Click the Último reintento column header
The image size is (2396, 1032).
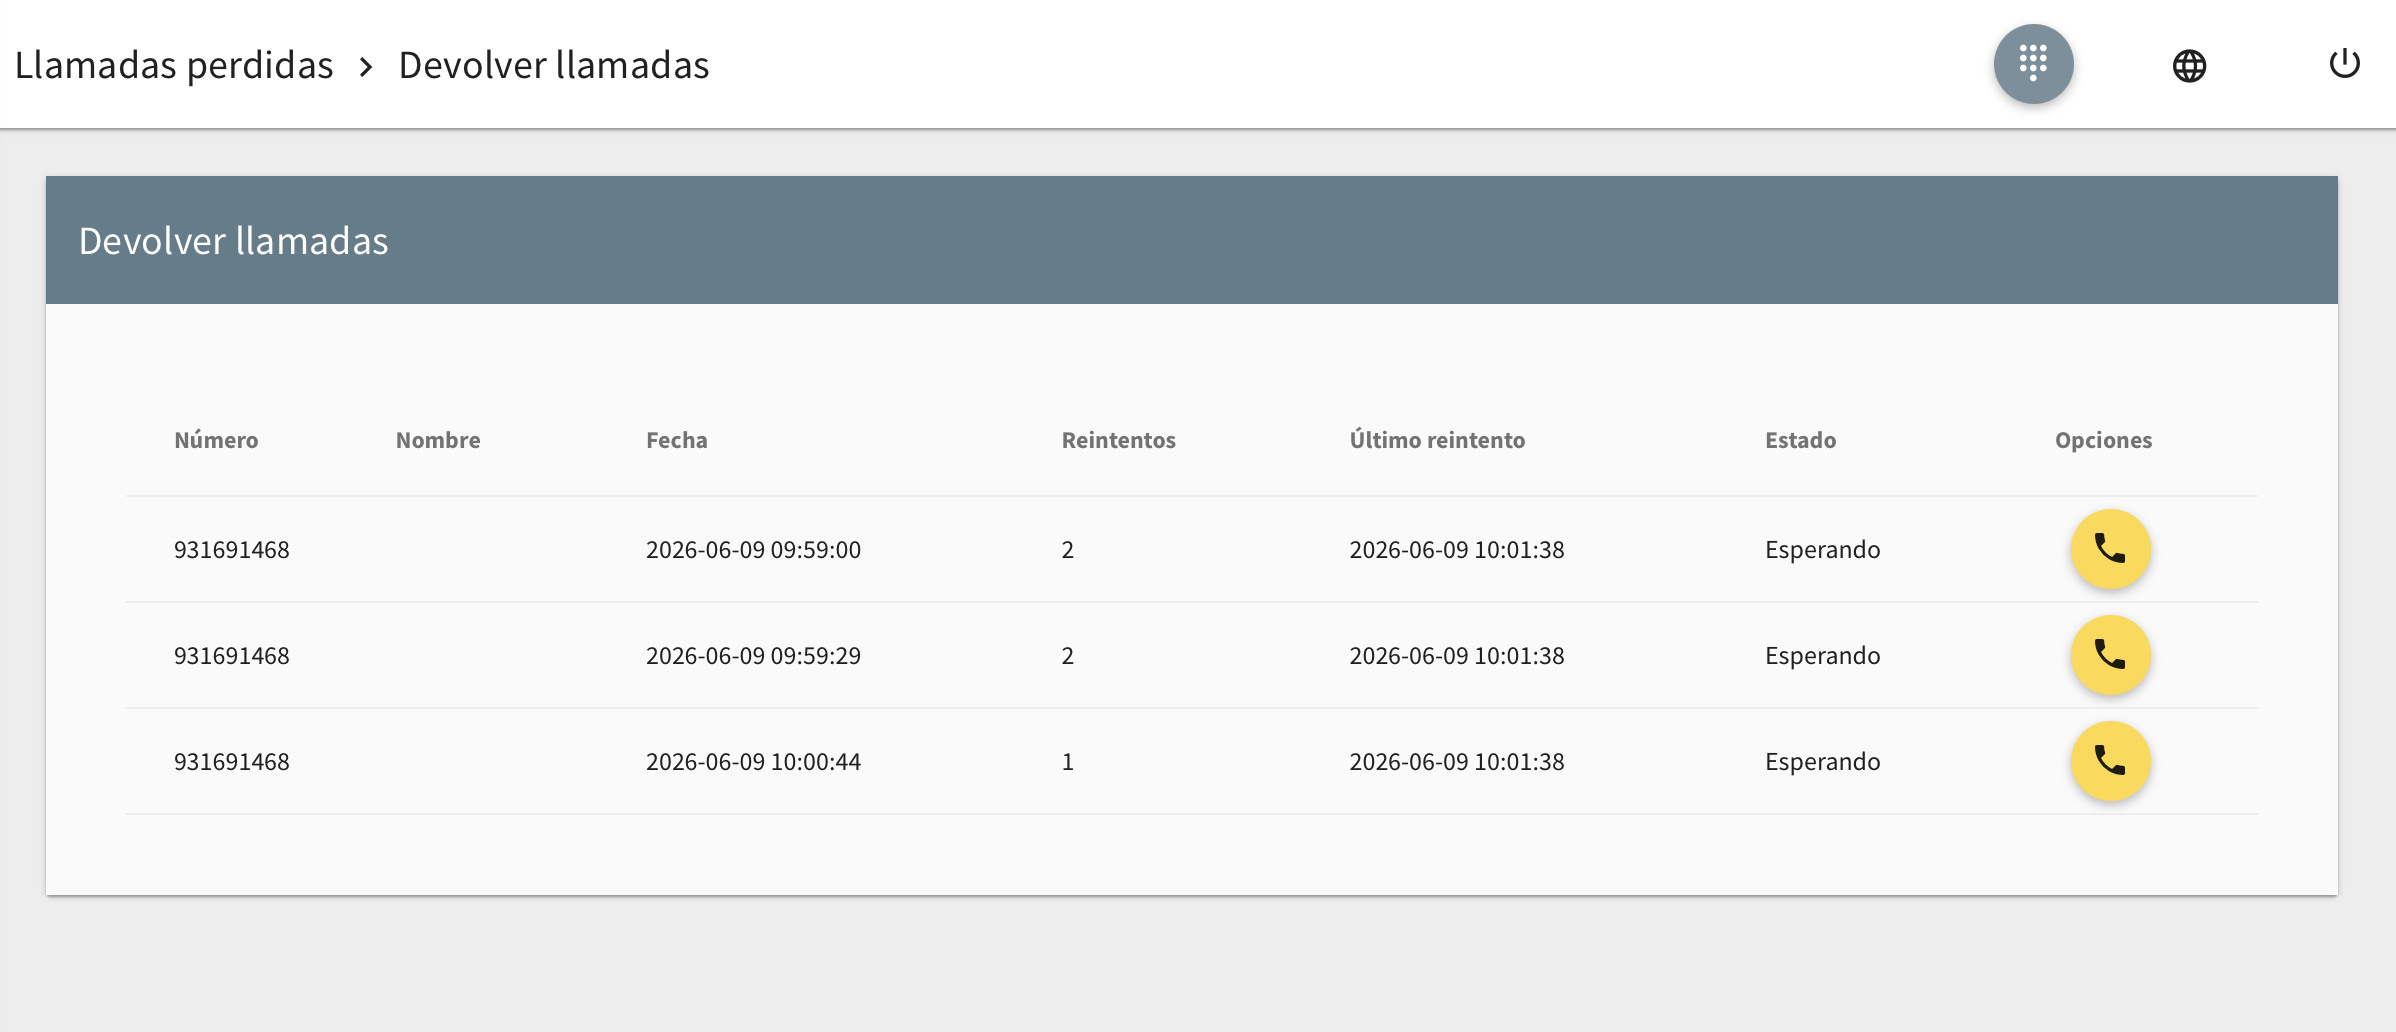(x=1437, y=440)
